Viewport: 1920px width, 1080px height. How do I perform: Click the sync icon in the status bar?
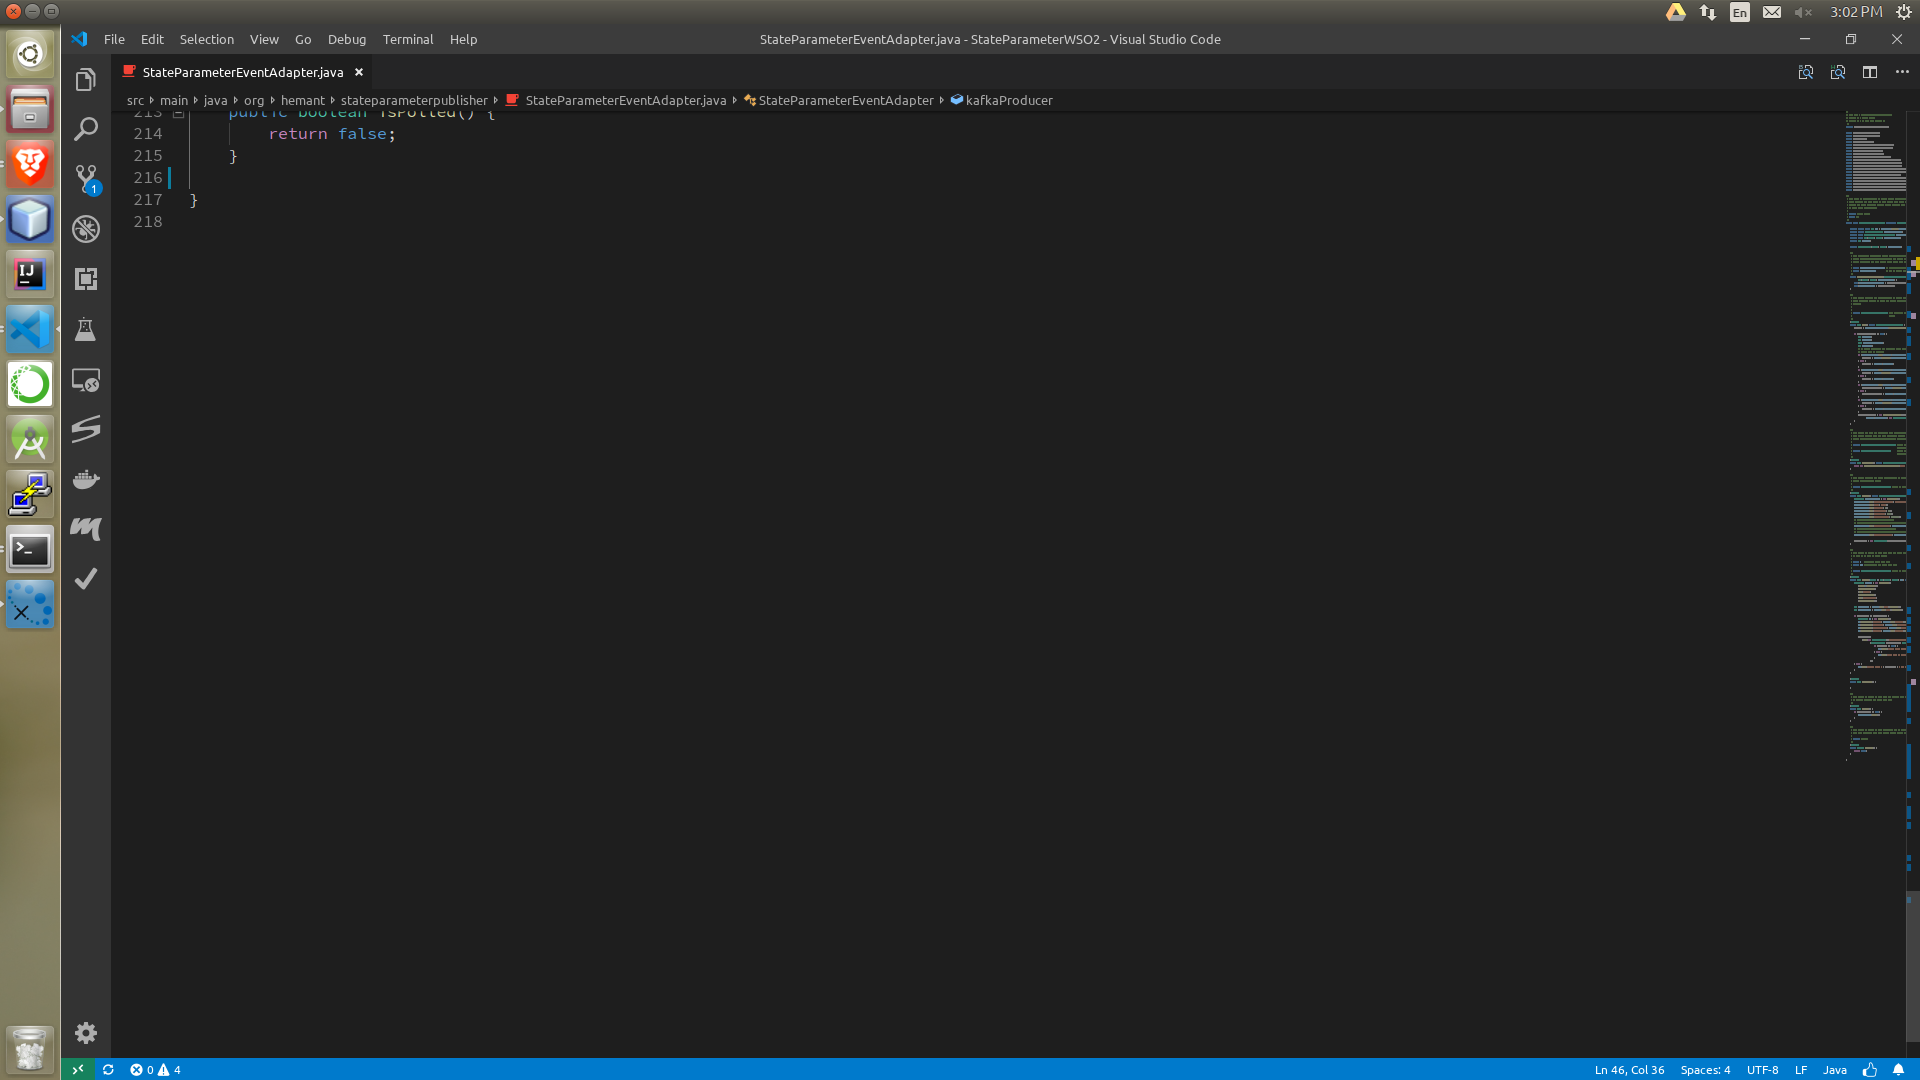click(x=107, y=1069)
